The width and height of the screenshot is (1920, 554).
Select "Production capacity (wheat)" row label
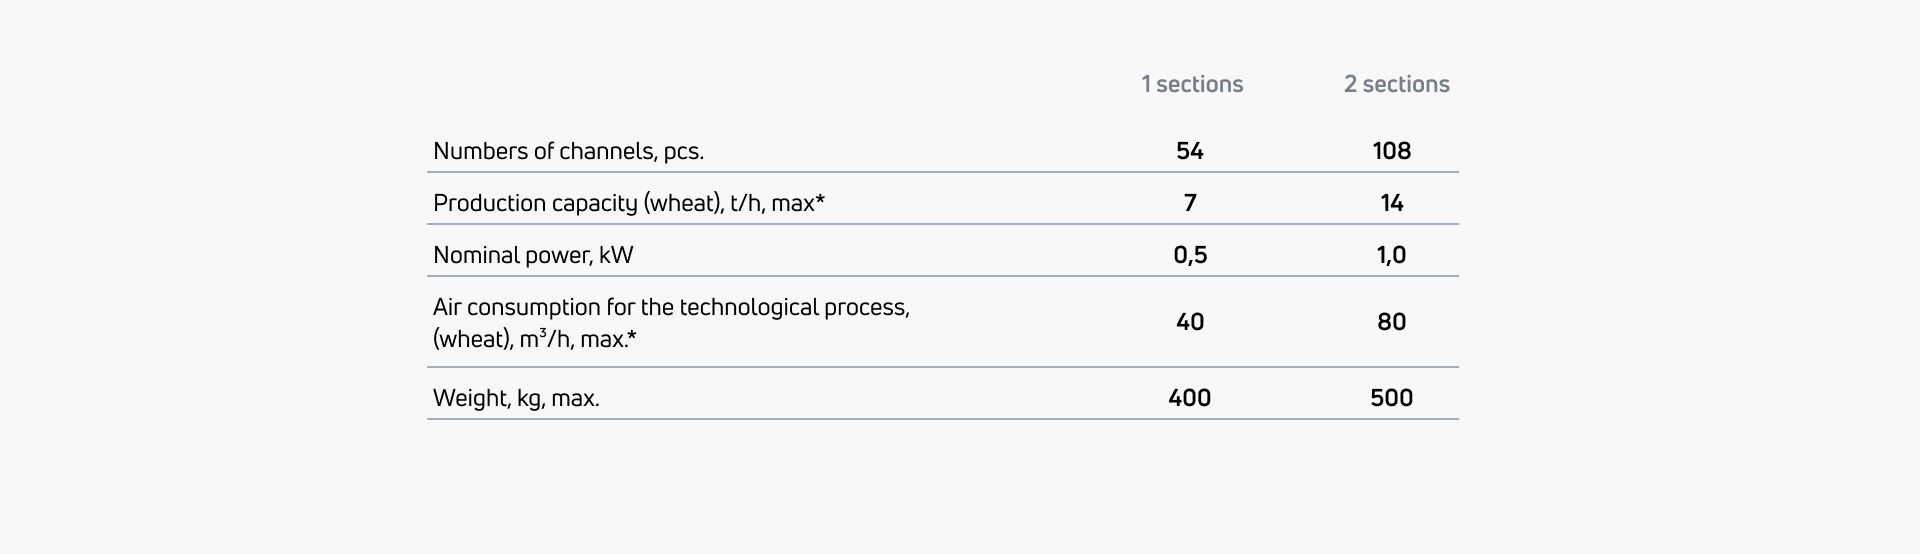click(628, 203)
